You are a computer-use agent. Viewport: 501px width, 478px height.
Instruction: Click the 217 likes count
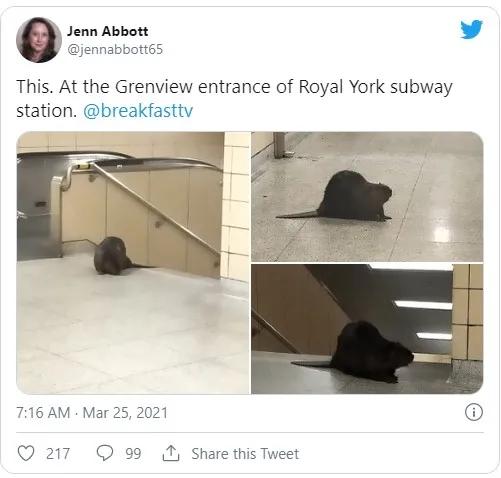point(58,454)
